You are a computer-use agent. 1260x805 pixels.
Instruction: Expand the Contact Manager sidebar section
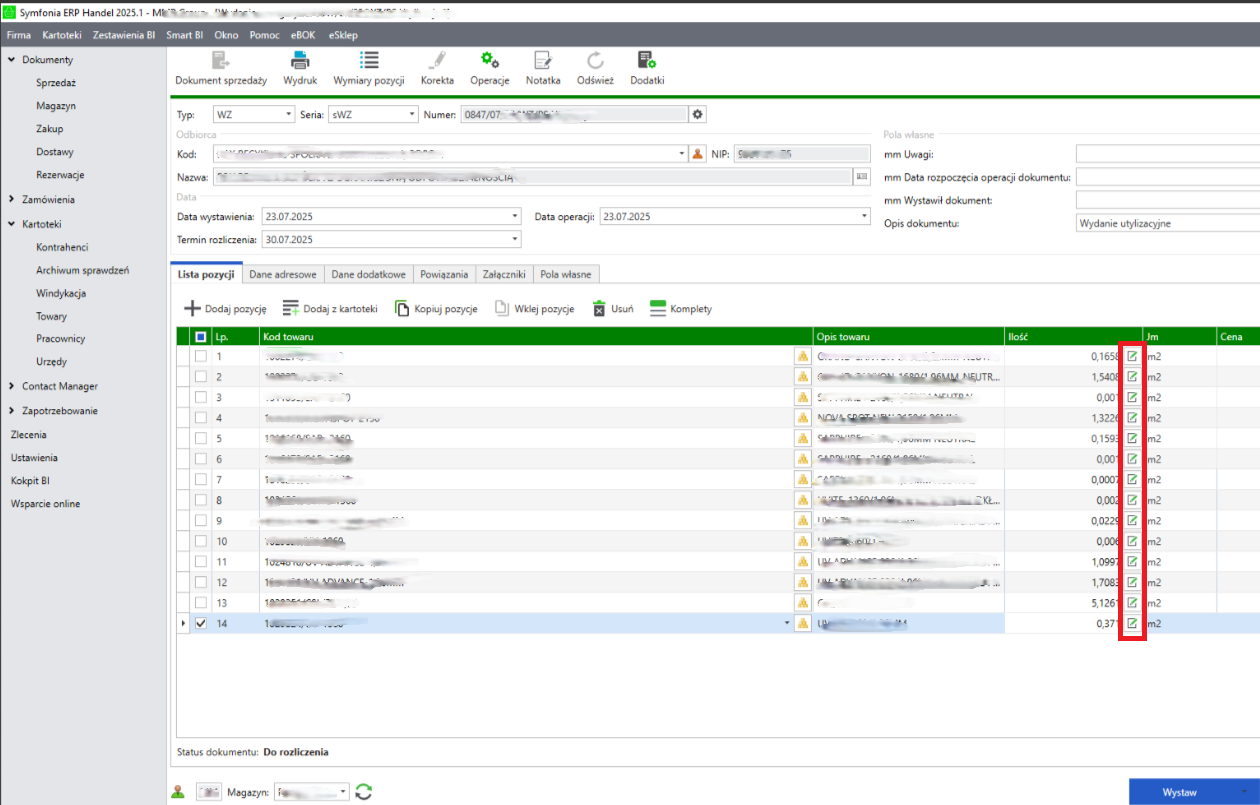[11, 386]
